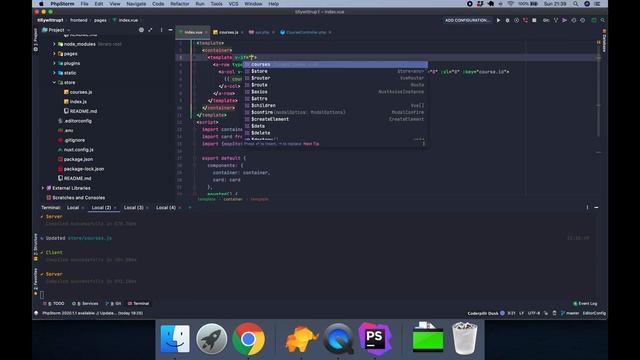Close the Local (2) terminal tab

(x=115, y=208)
